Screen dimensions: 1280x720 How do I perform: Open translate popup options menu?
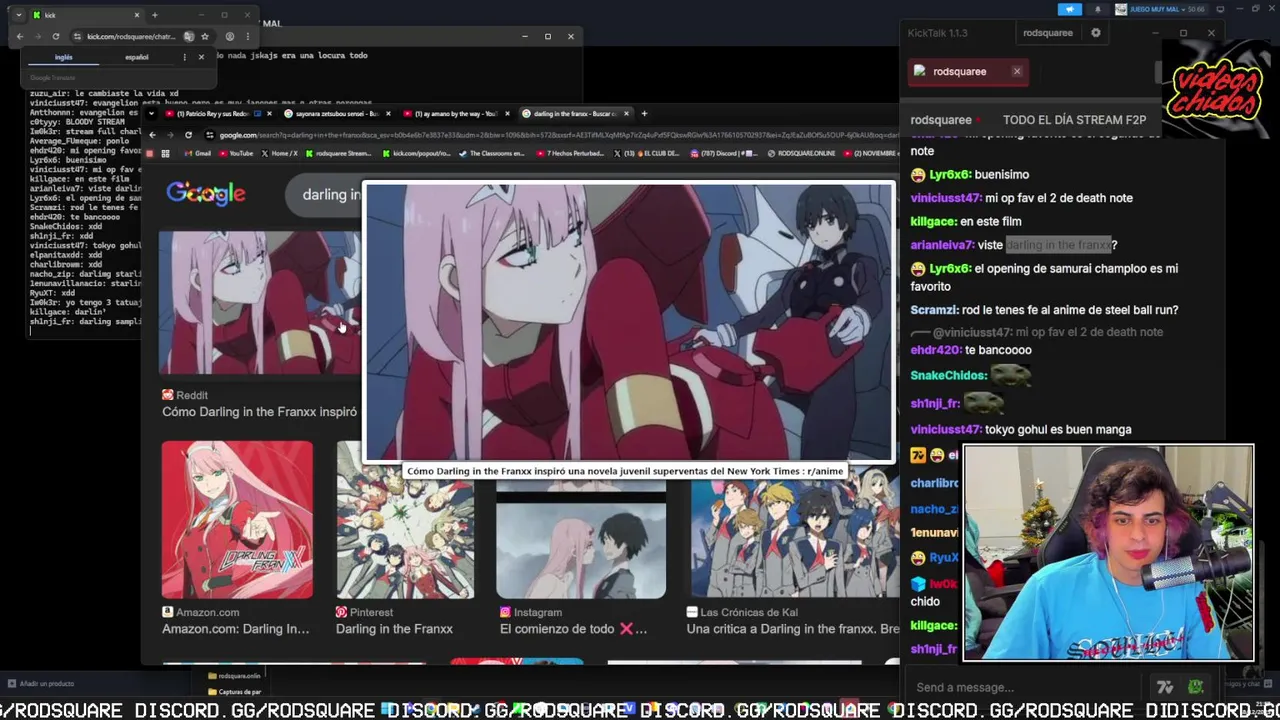coord(184,57)
